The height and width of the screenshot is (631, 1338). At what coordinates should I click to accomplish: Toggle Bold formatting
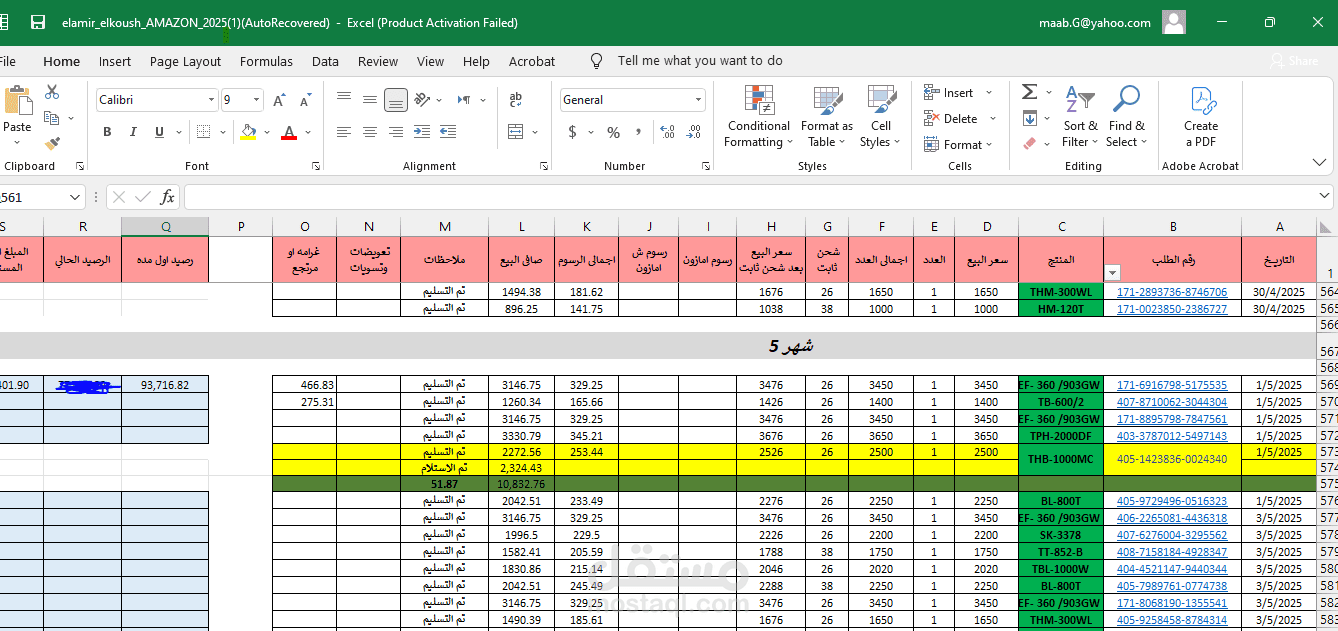pyautogui.click(x=107, y=132)
